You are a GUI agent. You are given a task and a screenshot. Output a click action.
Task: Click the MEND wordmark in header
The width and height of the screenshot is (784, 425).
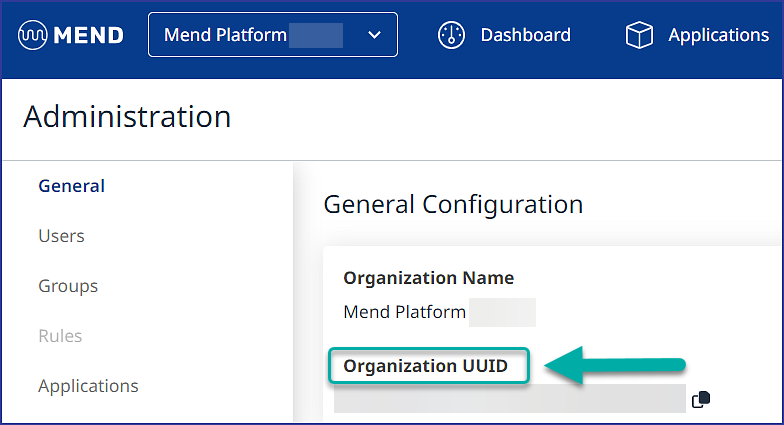(x=89, y=35)
